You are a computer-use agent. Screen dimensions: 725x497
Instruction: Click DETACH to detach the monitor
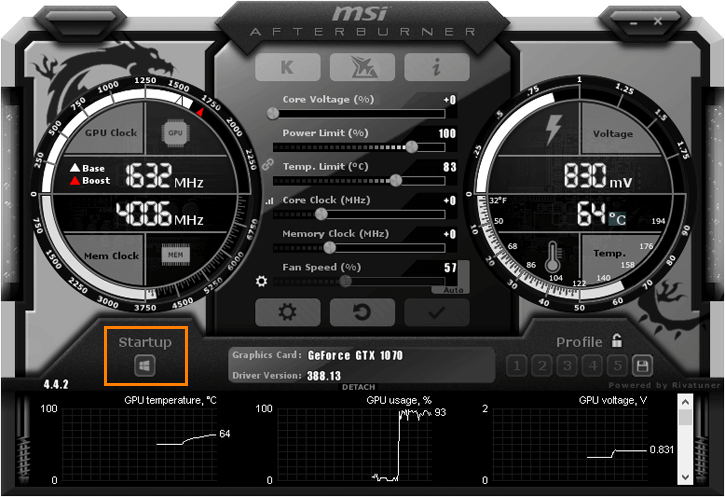pyautogui.click(x=358, y=387)
